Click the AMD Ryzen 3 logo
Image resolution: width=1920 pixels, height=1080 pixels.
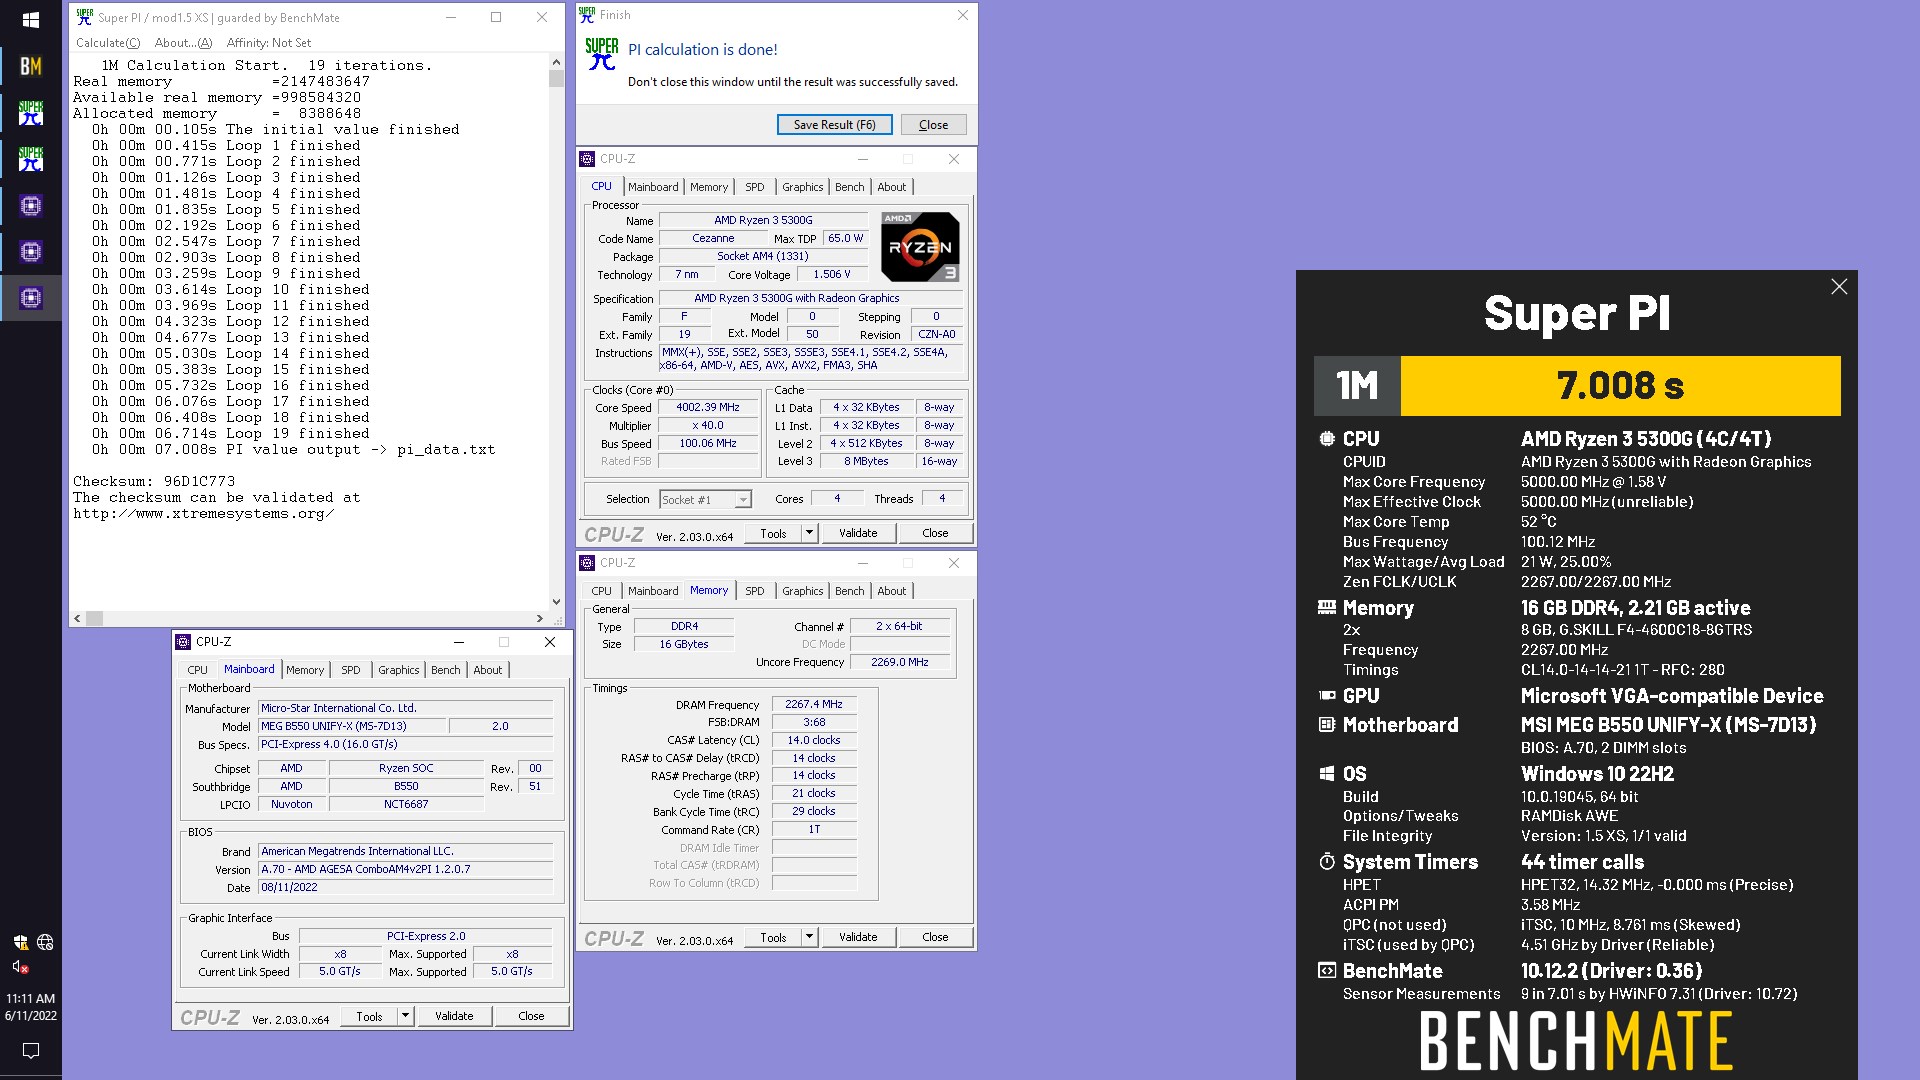coord(920,247)
